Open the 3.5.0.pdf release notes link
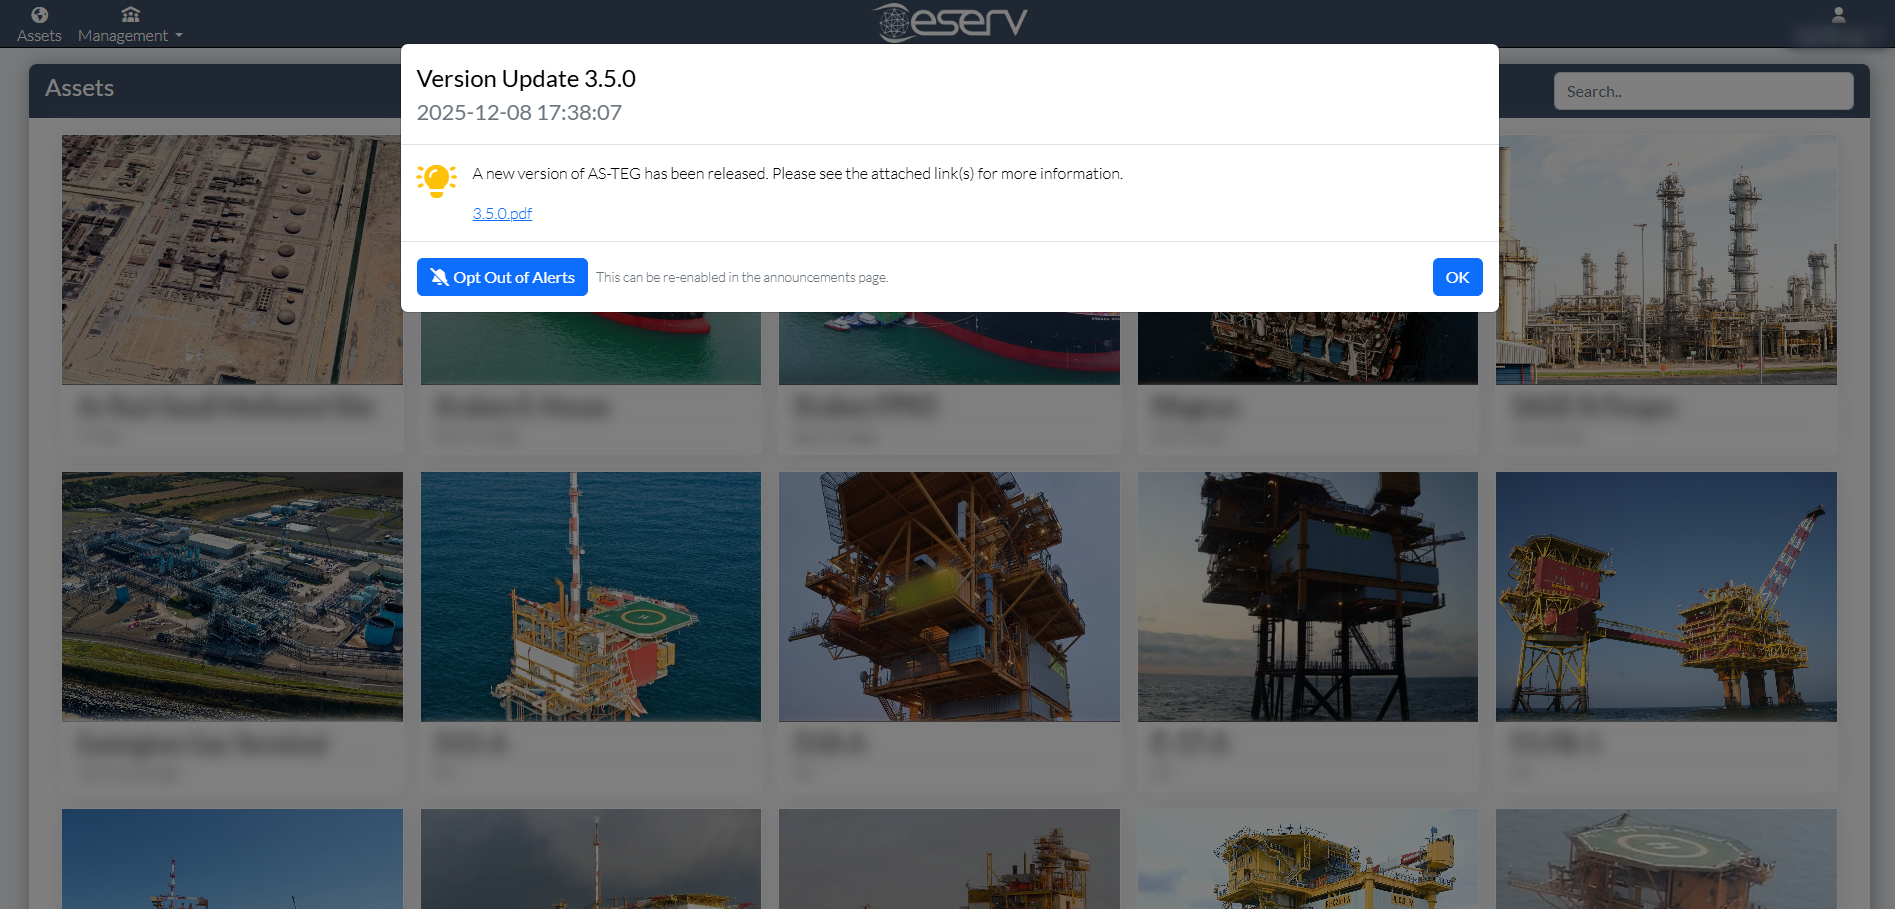Screen dimensions: 1895x909 tap(502, 214)
